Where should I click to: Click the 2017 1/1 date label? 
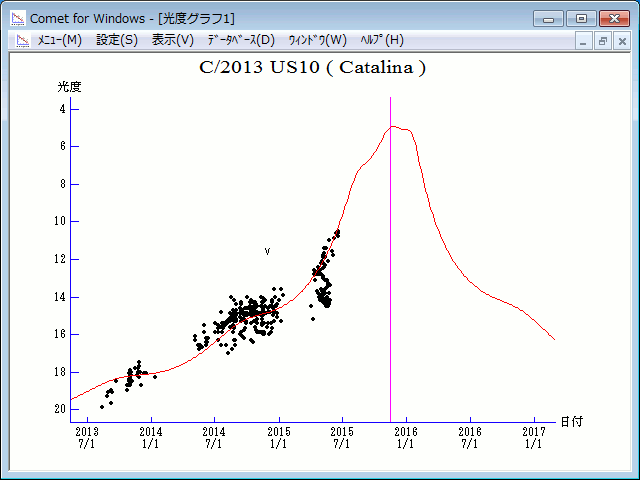[534, 438]
